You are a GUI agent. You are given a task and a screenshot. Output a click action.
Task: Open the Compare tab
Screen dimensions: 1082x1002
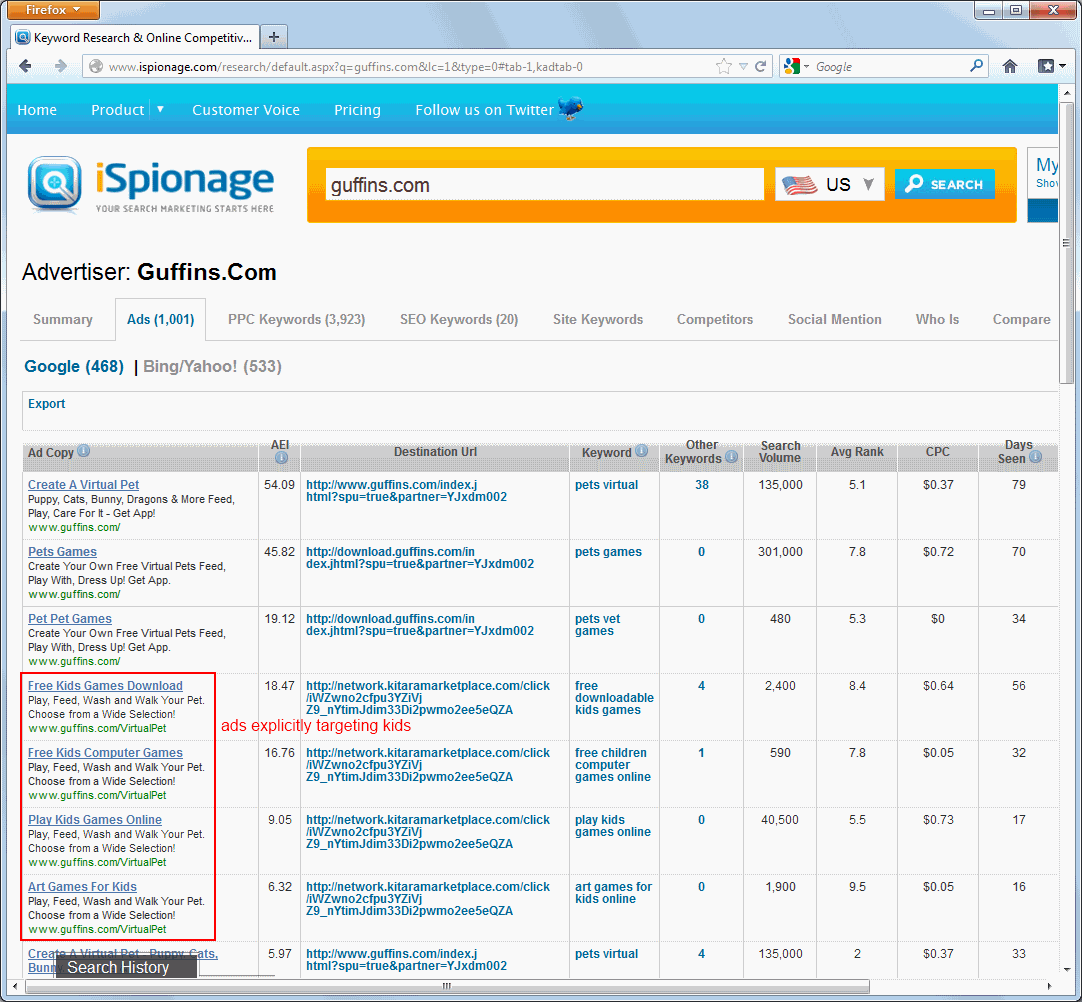pos(1021,320)
